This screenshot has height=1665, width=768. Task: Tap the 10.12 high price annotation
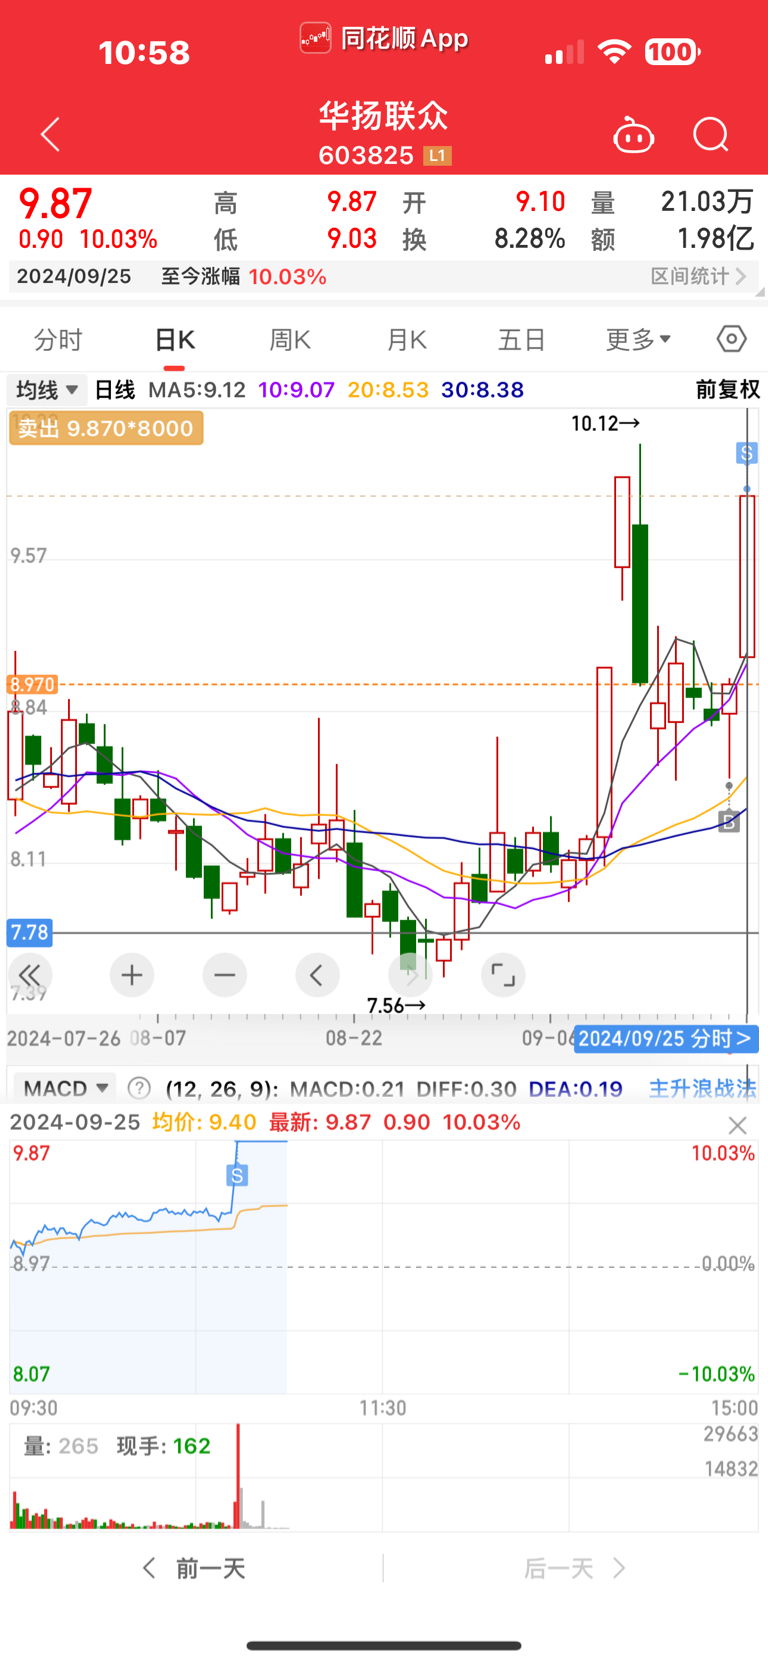[605, 424]
